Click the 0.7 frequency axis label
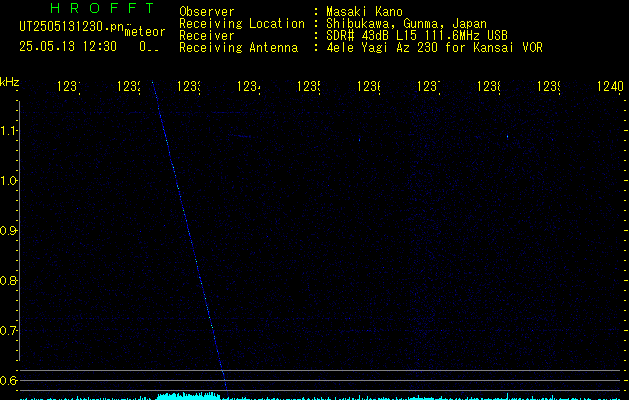 pos(8,331)
